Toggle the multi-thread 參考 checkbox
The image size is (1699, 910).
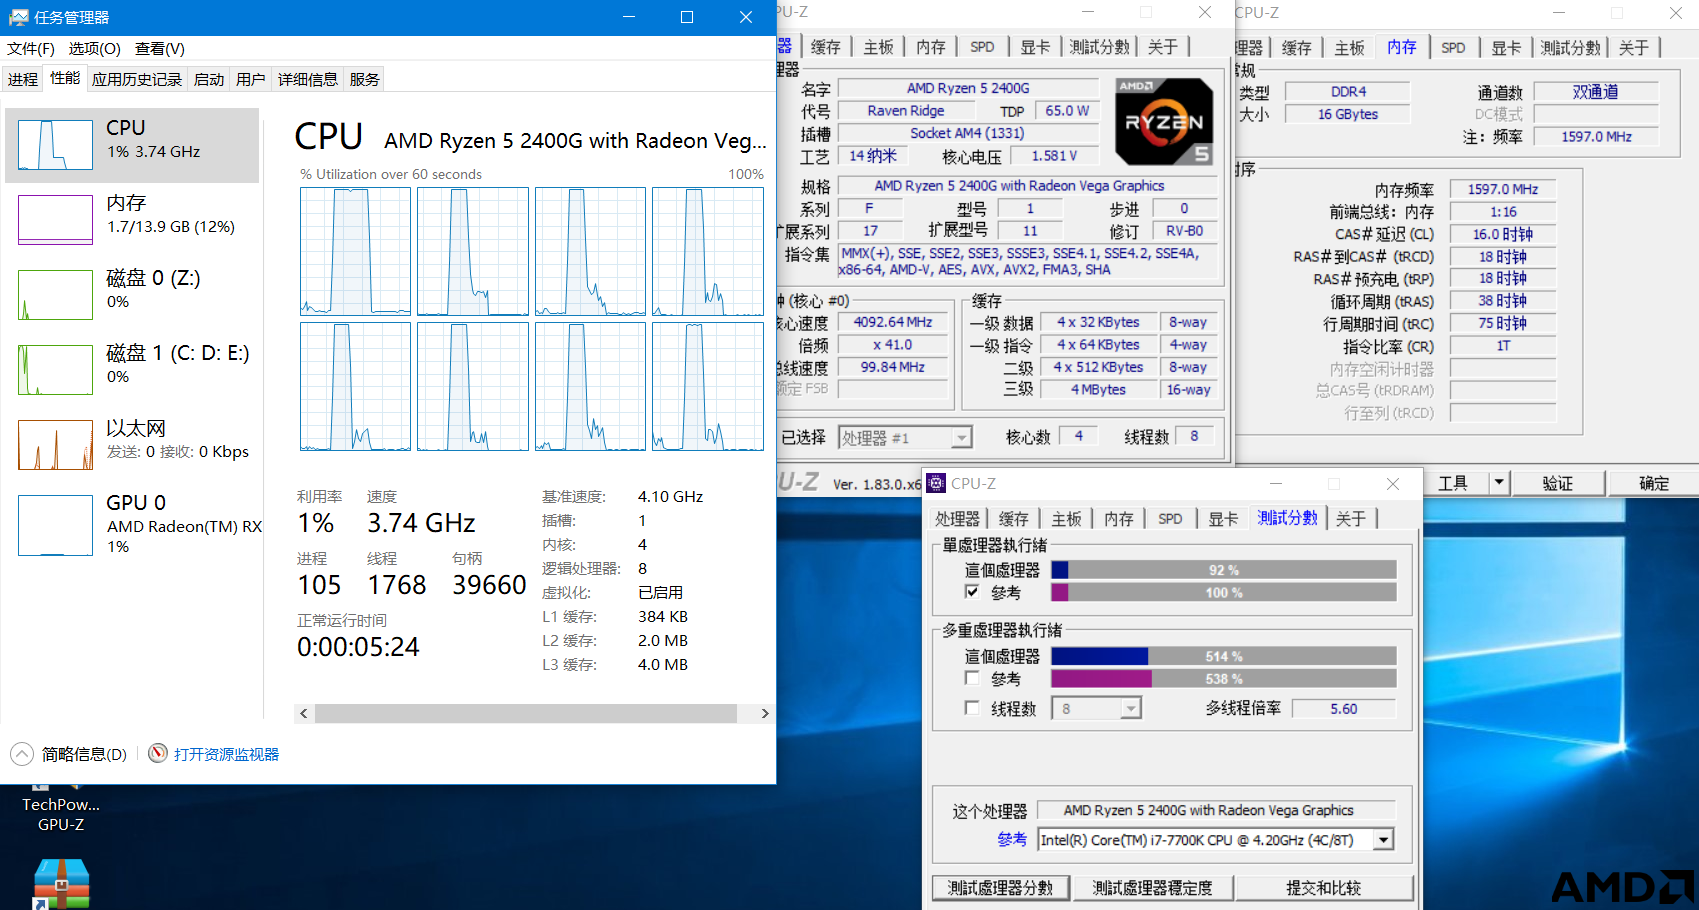(972, 678)
